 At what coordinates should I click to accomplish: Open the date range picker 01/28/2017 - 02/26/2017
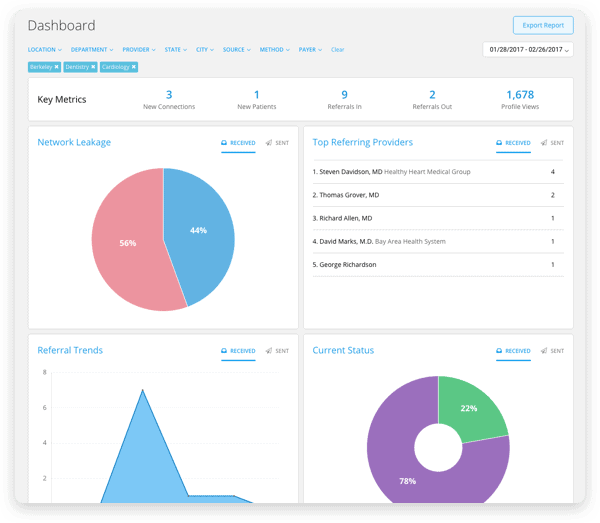[x=528, y=50]
